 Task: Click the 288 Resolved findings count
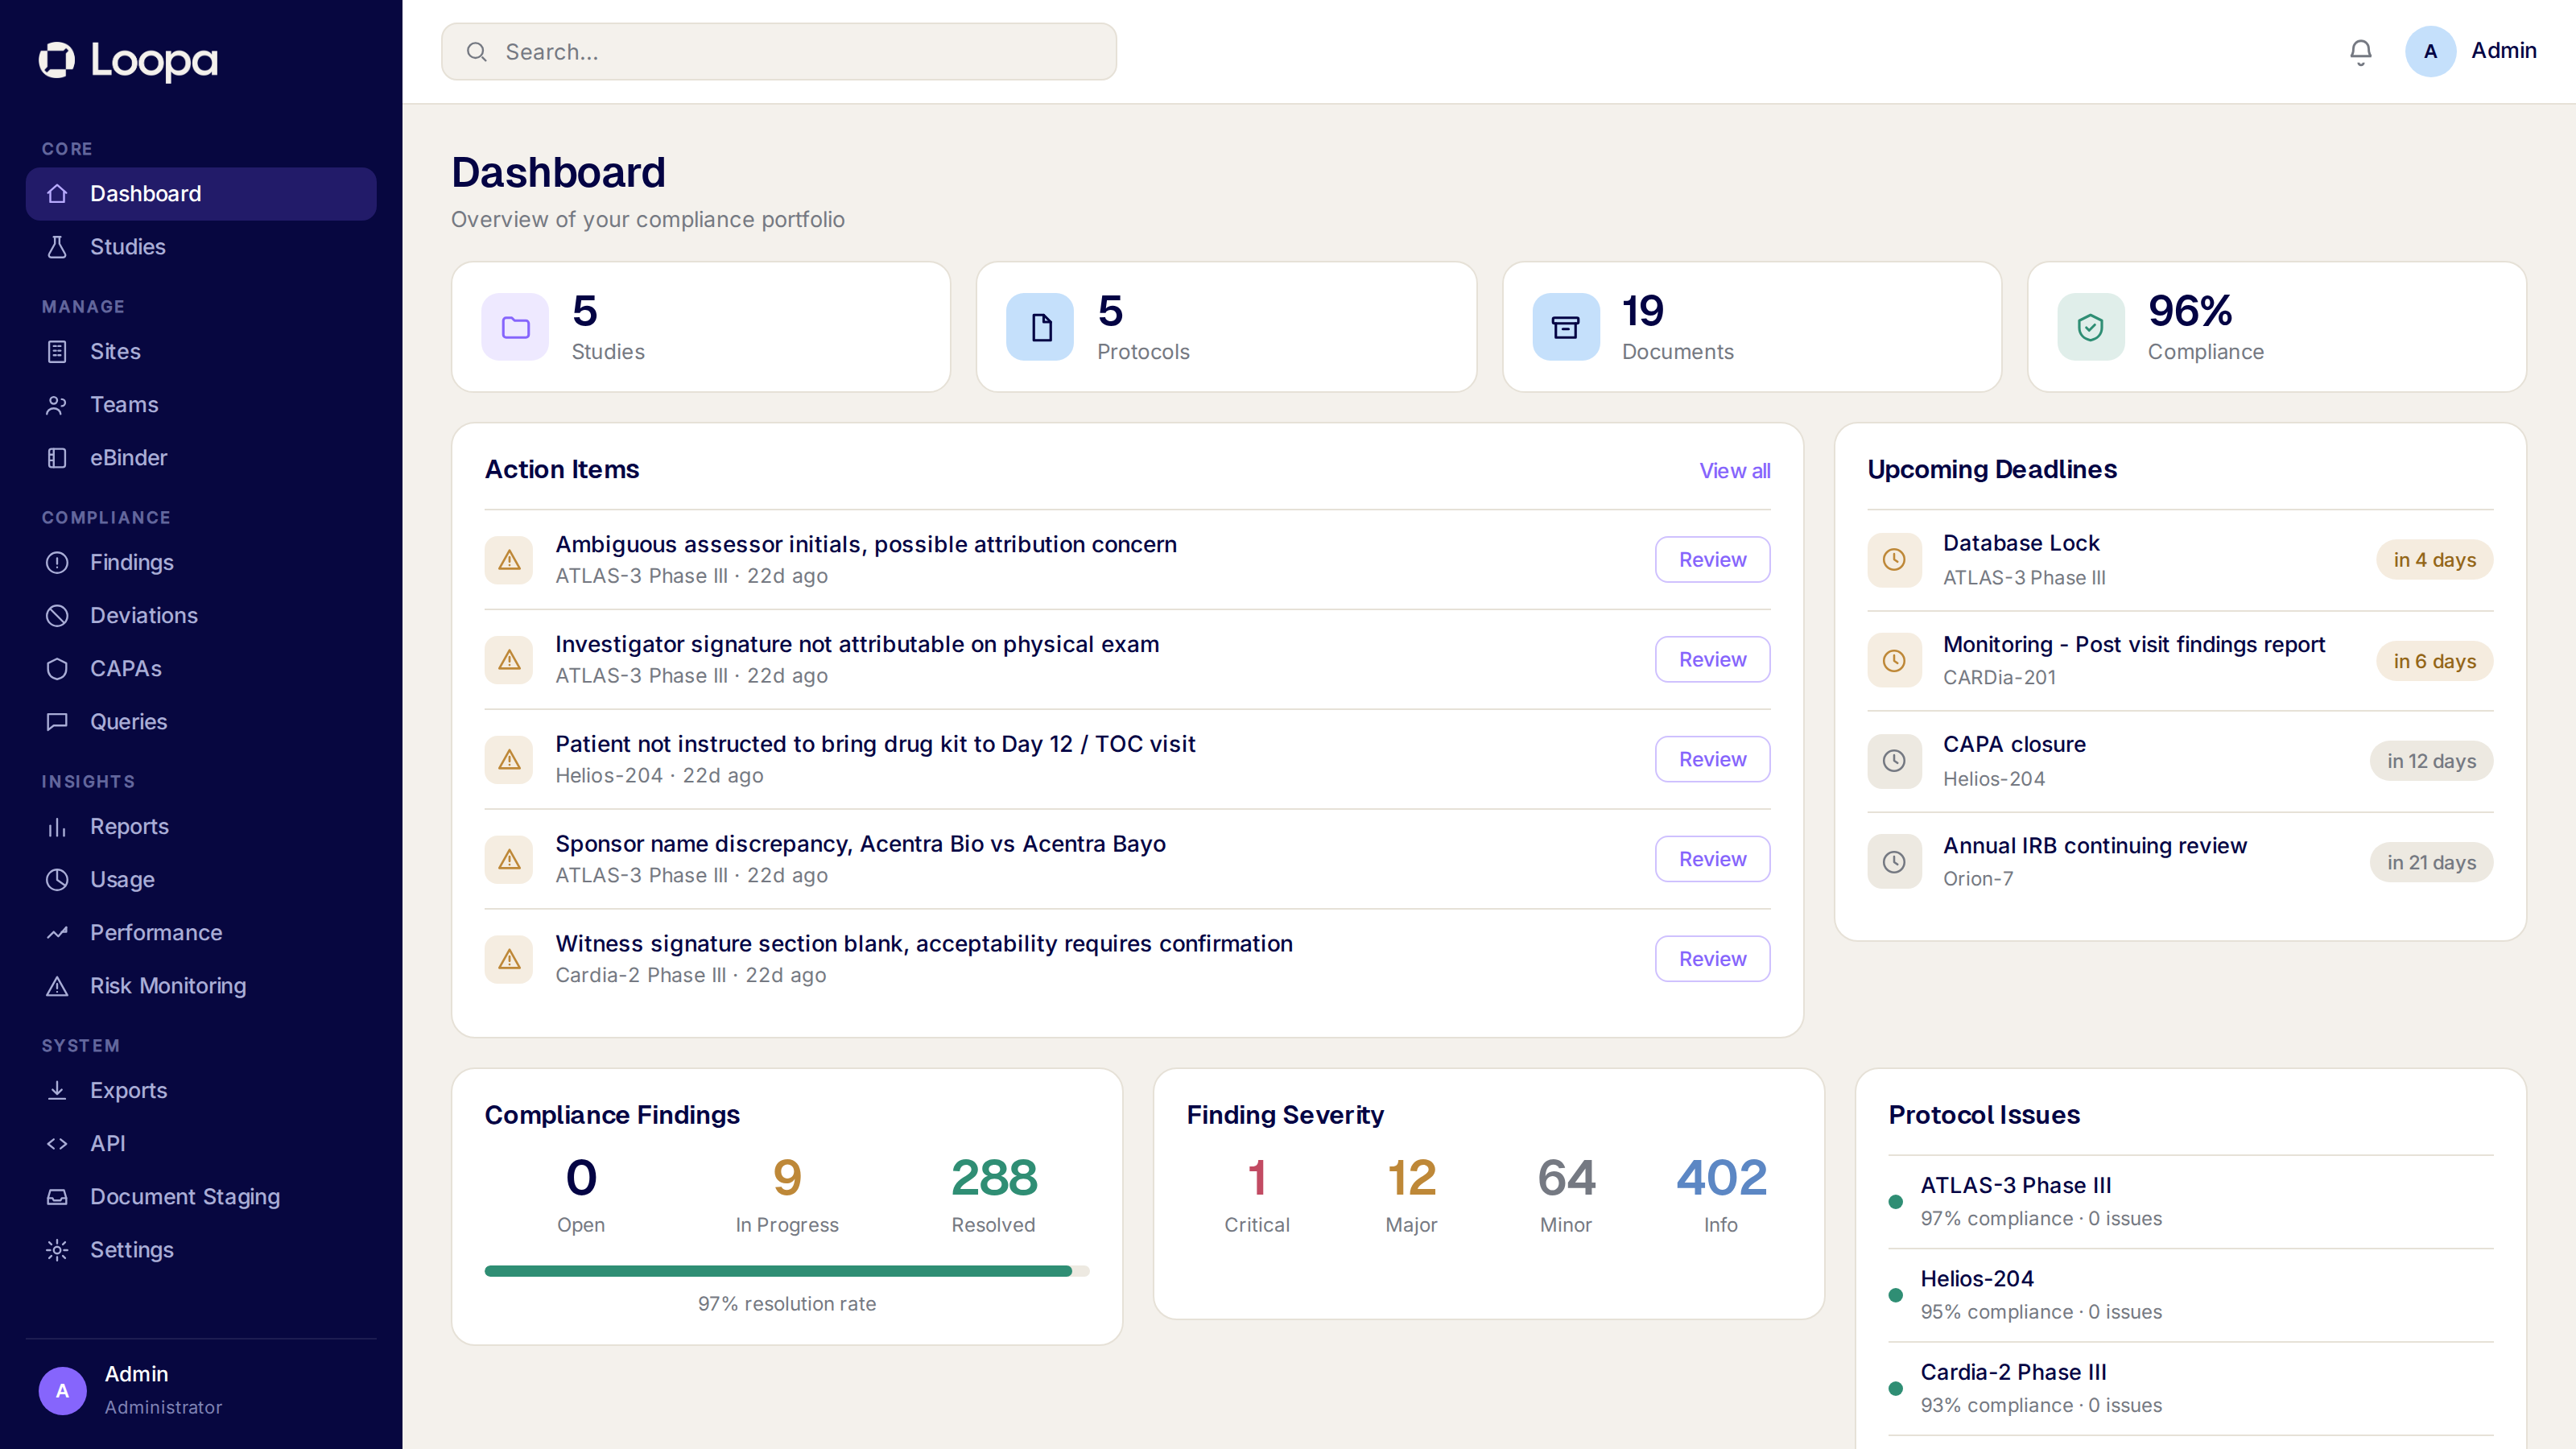click(x=994, y=1178)
